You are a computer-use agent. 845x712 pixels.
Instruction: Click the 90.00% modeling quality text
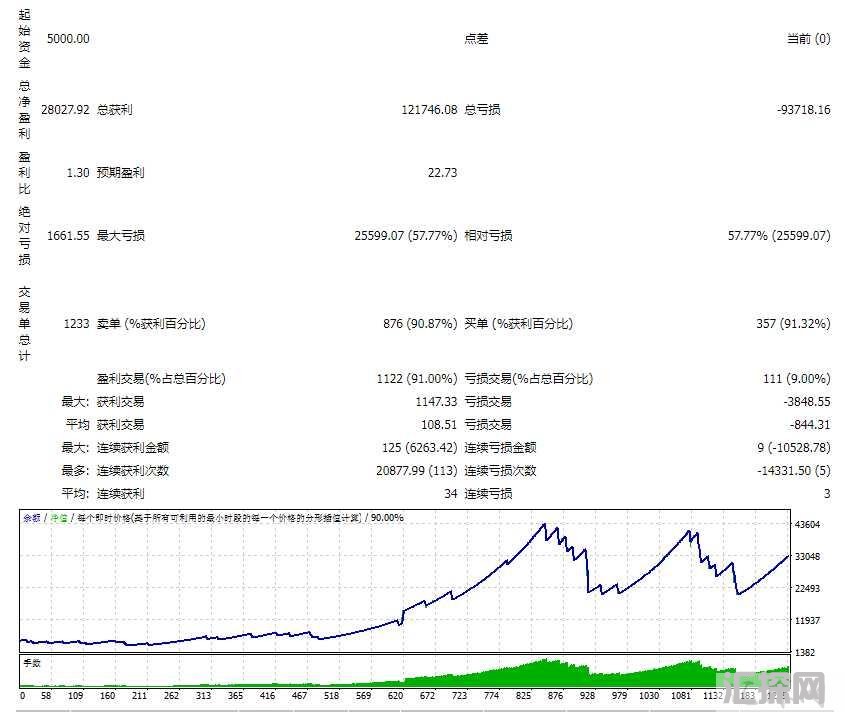389,519
